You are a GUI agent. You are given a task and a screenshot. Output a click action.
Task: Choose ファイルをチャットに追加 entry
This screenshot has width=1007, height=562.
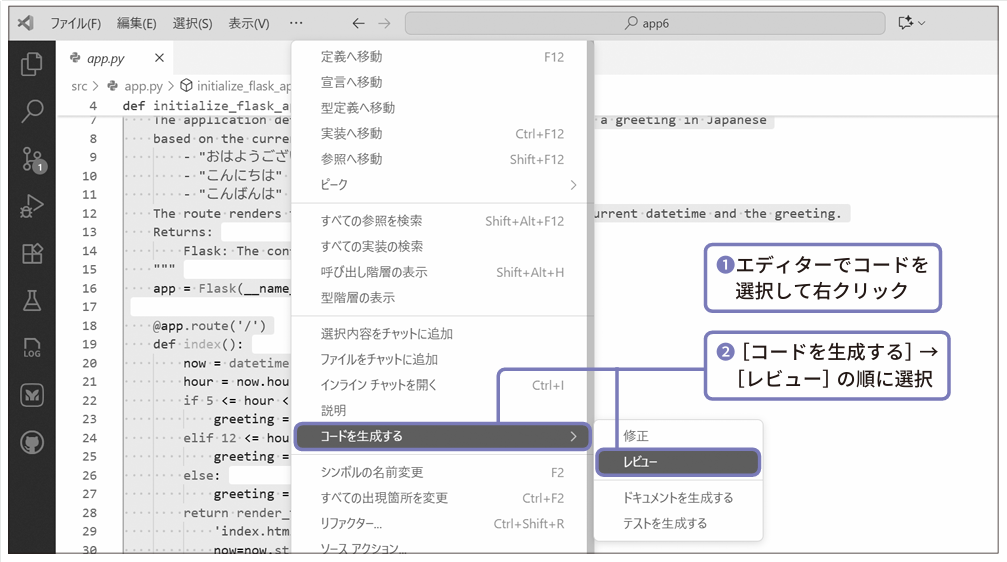pos(442,360)
